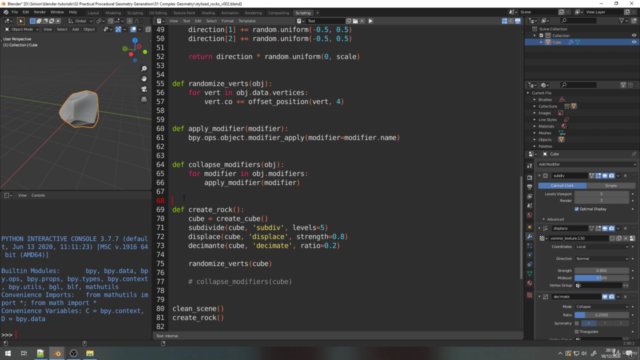Toggle visibility eye for Collection
Screen dimensions: 640x360
[634, 36]
